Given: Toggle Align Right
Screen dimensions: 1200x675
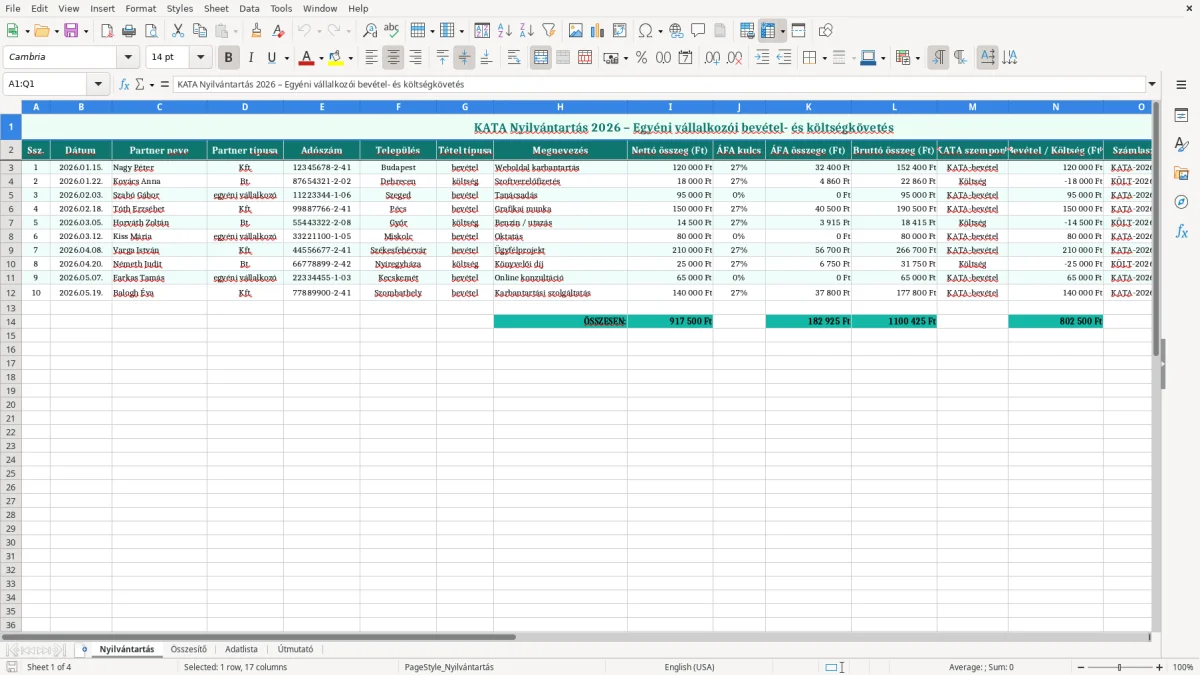Looking at the screenshot, I should tap(415, 58).
